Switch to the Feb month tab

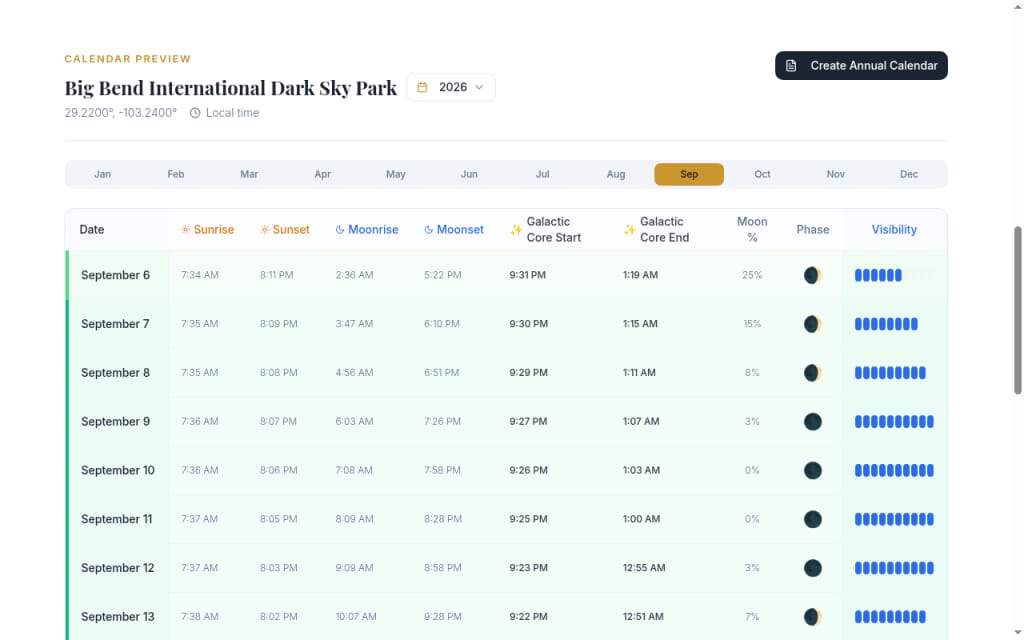176,174
